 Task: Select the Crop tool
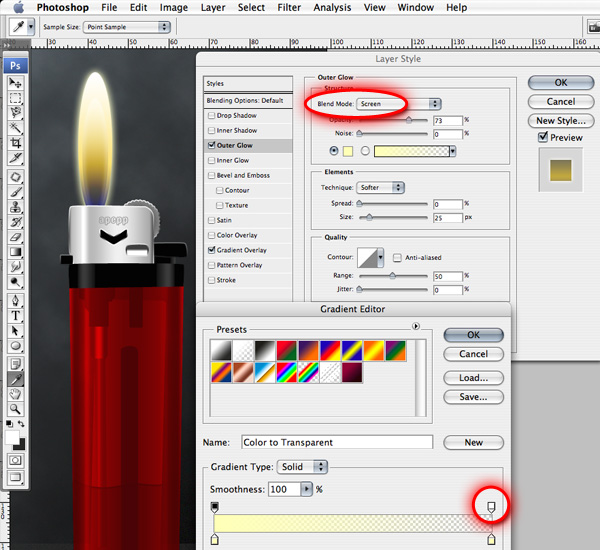[x=16, y=144]
